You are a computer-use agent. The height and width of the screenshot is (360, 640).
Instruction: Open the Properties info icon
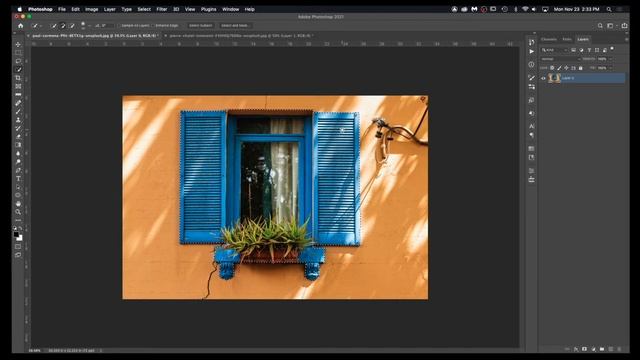click(531, 64)
